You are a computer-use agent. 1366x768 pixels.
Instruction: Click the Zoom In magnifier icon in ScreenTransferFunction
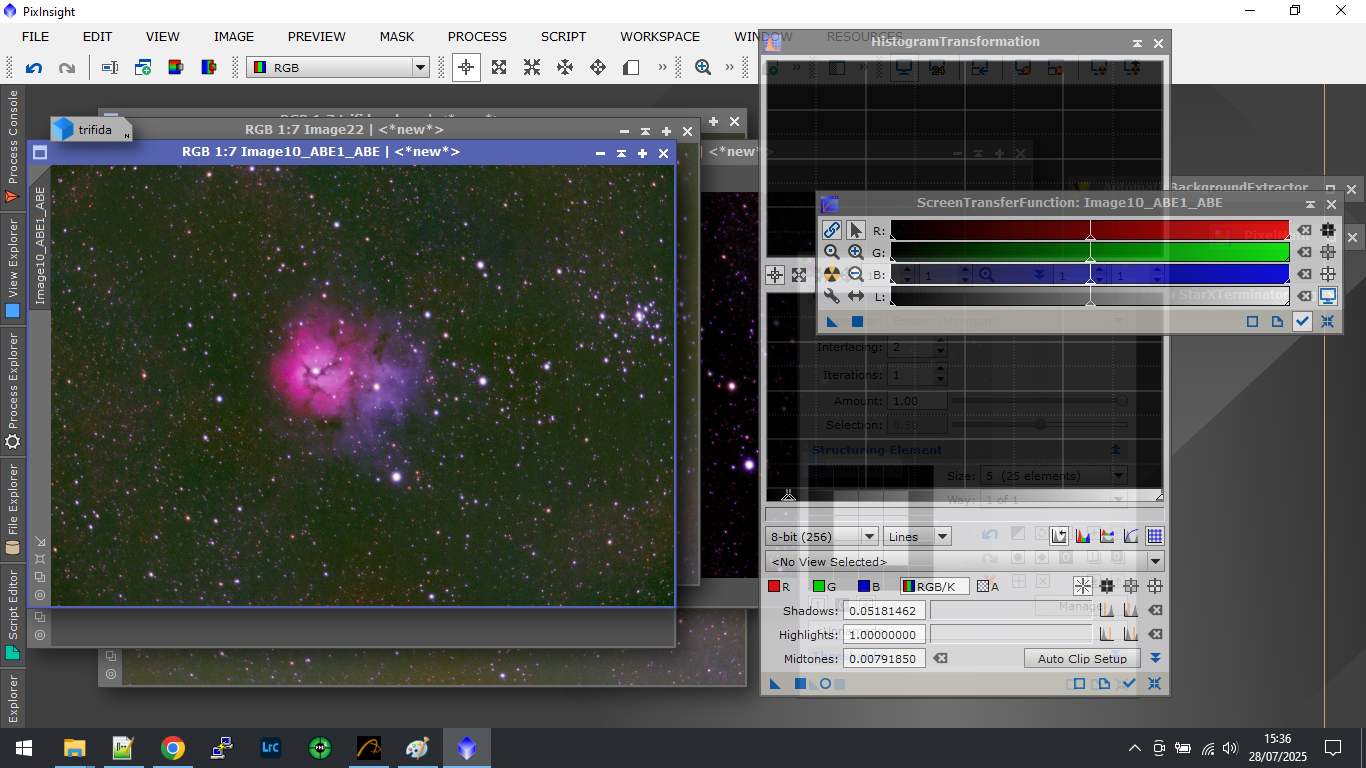pos(856,252)
